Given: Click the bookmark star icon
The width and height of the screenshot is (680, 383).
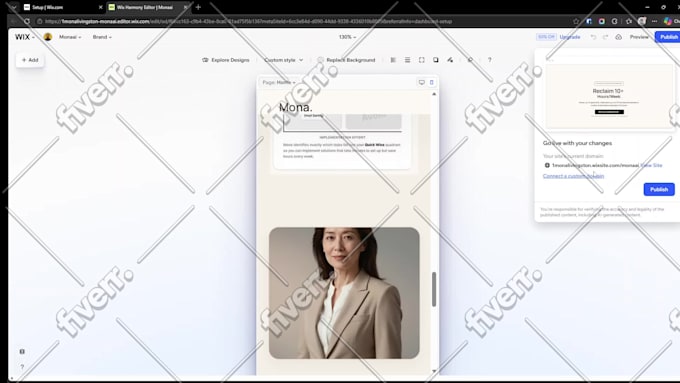Looking at the screenshot, I should tap(576, 21).
